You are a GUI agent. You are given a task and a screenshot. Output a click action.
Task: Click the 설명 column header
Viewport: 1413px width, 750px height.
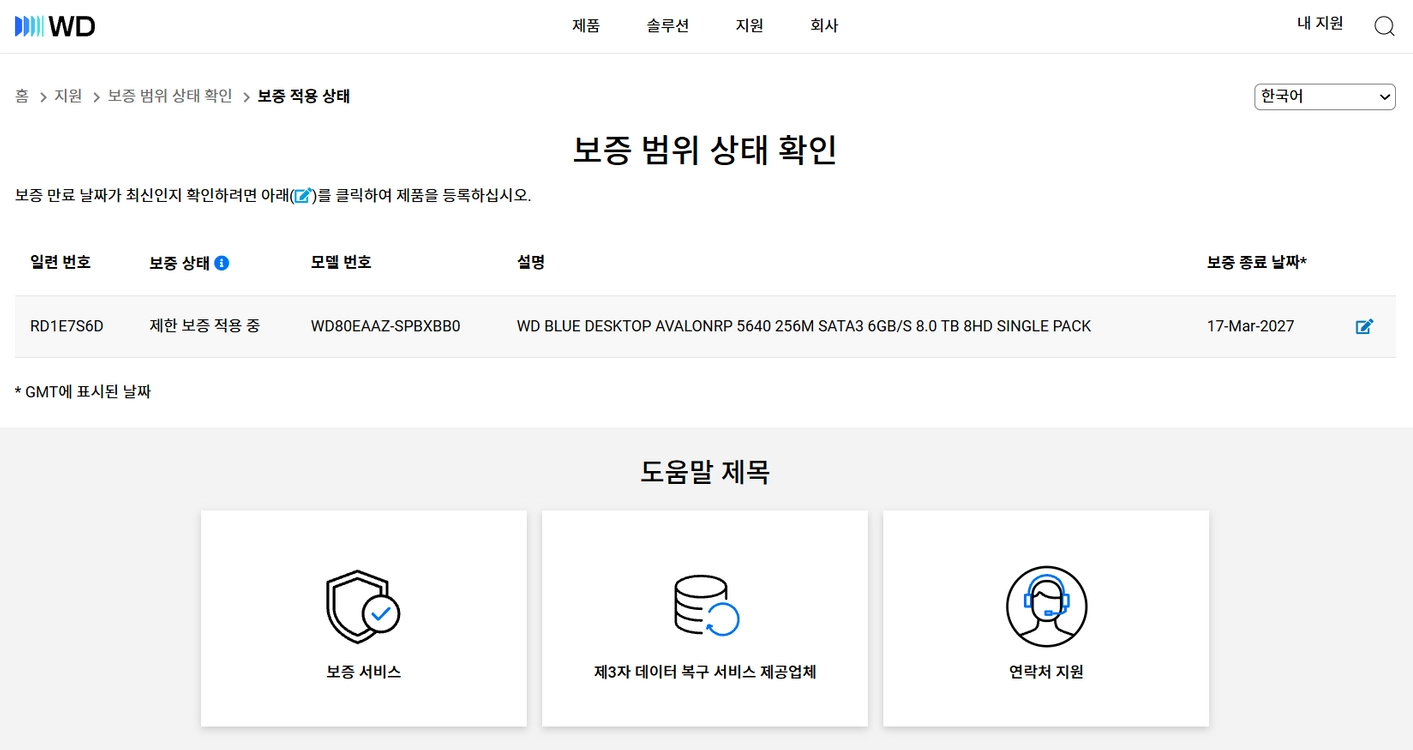click(531, 262)
